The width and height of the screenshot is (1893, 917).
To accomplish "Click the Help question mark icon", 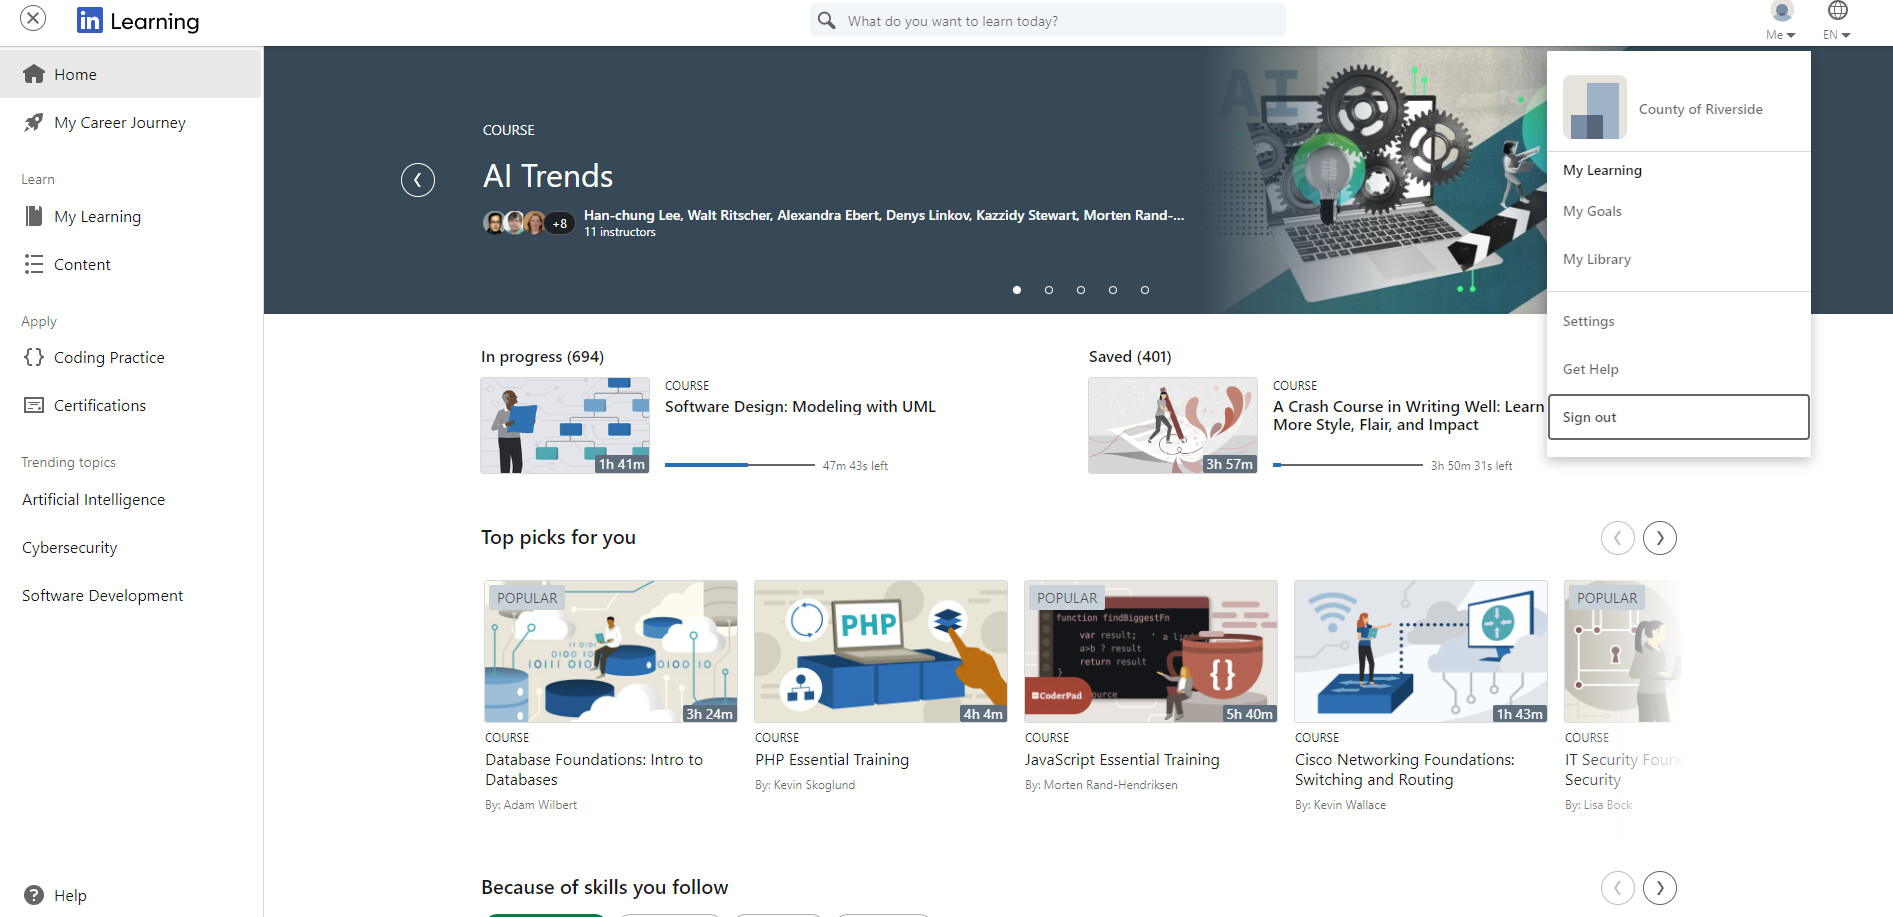I will coord(34,895).
